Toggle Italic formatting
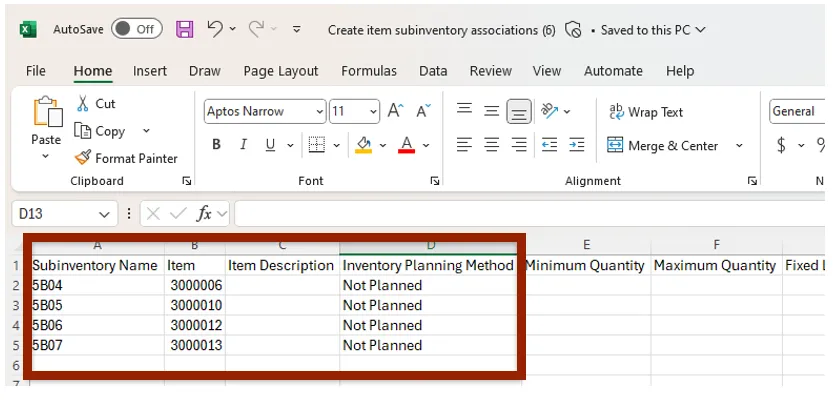 point(243,145)
